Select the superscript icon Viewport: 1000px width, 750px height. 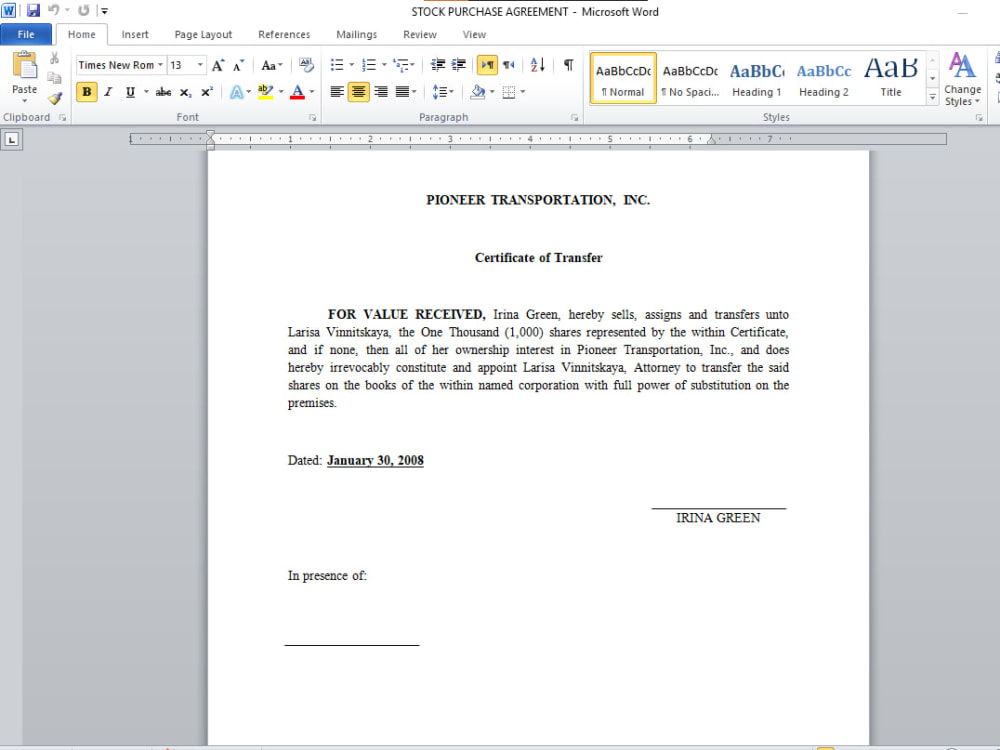(x=208, y=91)
